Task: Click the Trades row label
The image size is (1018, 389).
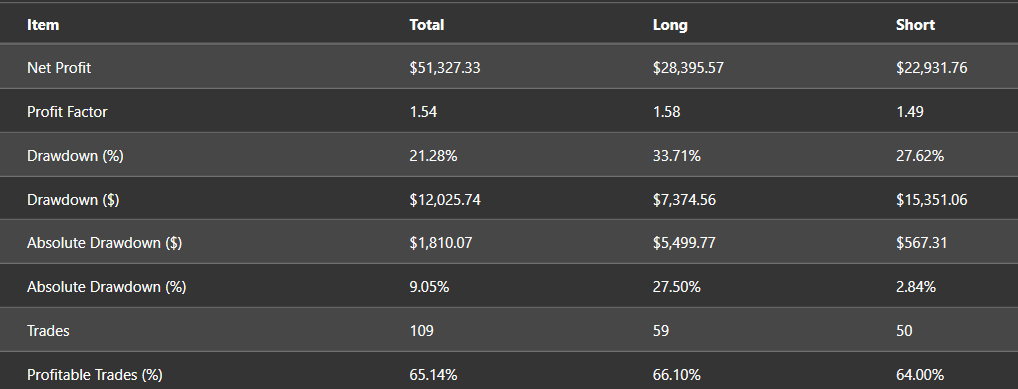Action: tap(48, 331)
